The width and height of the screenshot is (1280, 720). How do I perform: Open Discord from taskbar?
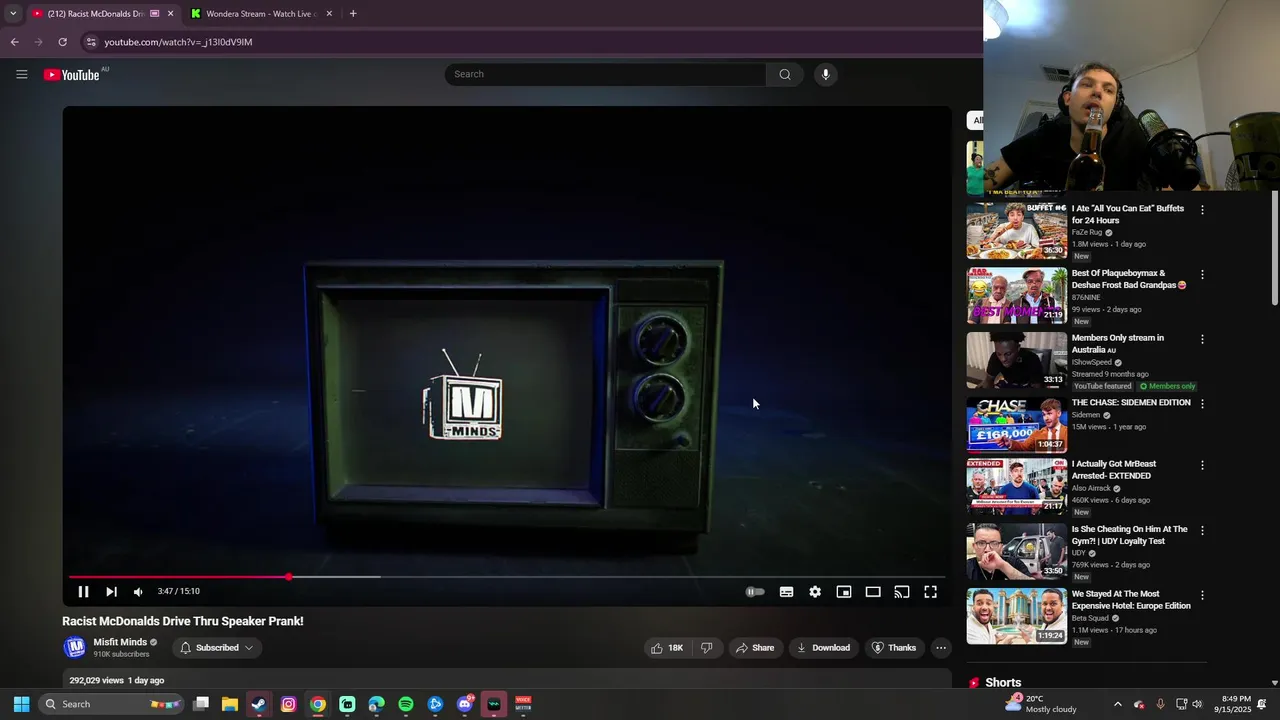(465, 704)
